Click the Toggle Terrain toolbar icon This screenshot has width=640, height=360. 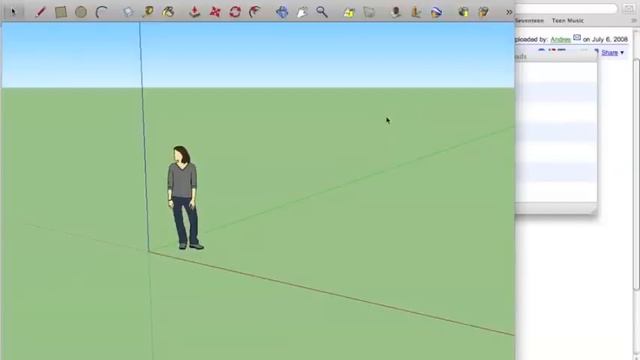pyautogui.click(x=416, y=12)
